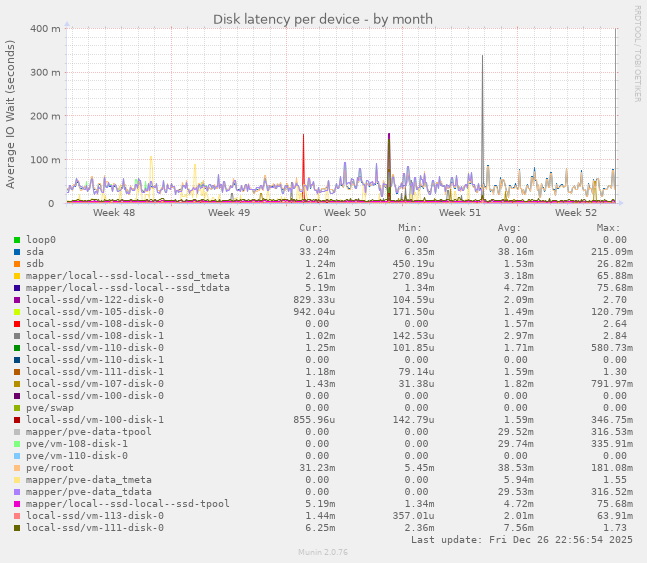Click the lavender mapper/pve-data_tdata legend square
Screen dimensions: 647x563
[x=17, y=492]
